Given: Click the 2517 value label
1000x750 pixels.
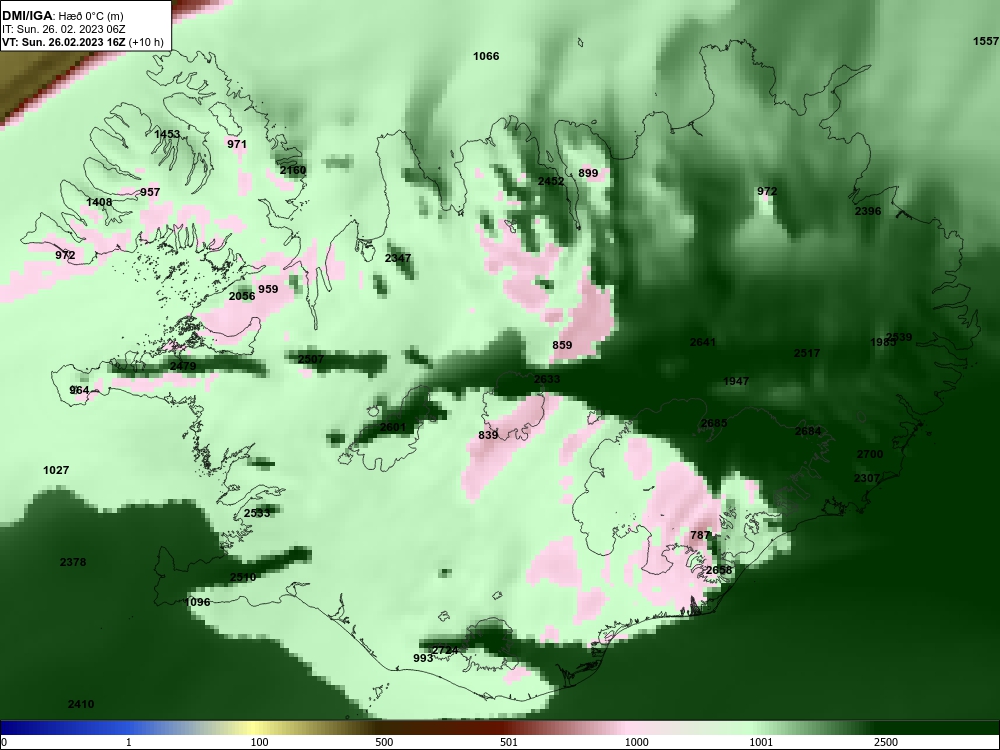Looking at the screenshot, I should [x=807, y=353].
